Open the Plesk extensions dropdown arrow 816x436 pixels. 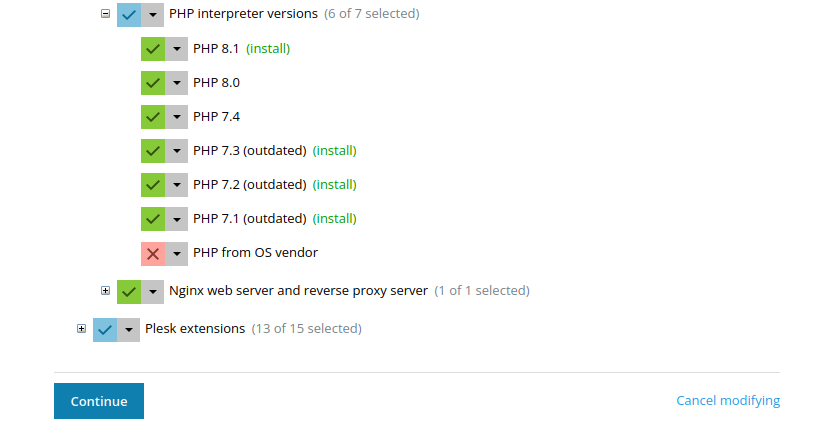pos(129,329)
